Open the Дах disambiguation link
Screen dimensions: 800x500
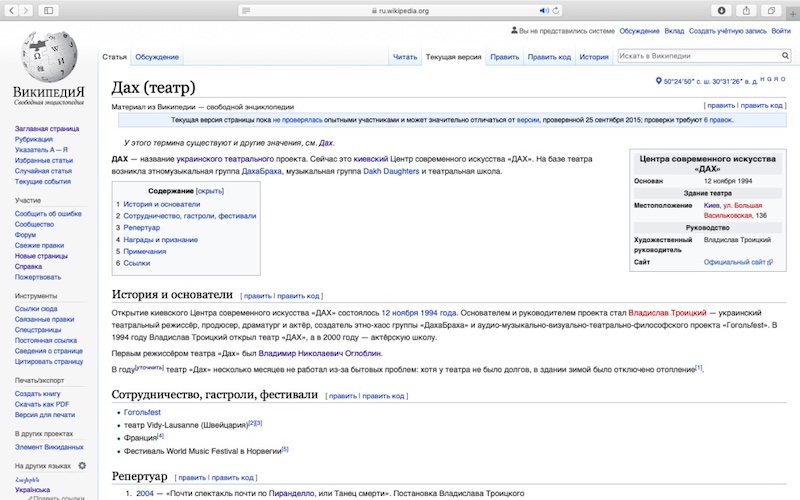tap(326, 143)
